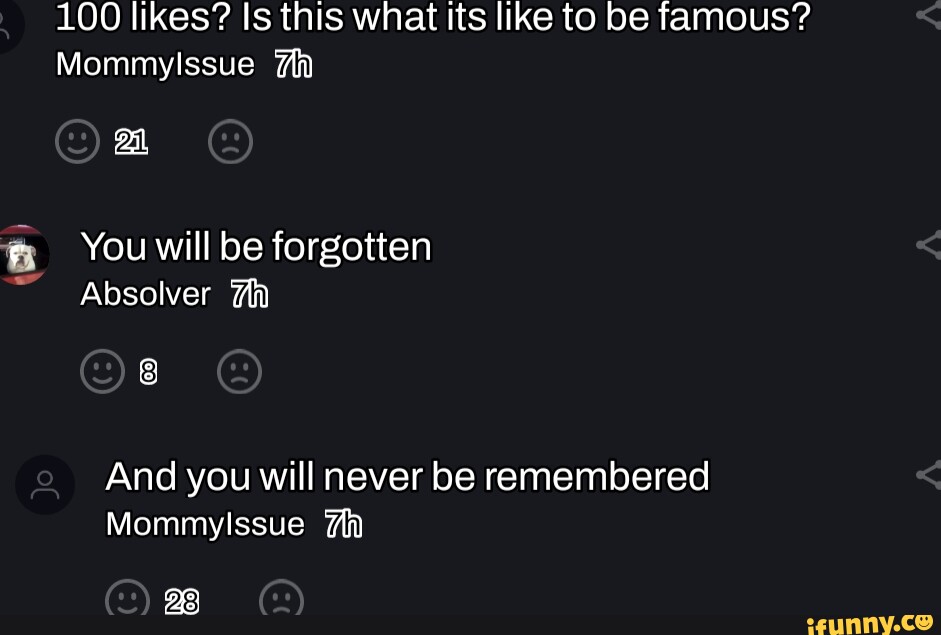Click default avatar beside "never be remembered" reply
The height and width of the screenshot is (635, 941).
(x=45, y=485)
